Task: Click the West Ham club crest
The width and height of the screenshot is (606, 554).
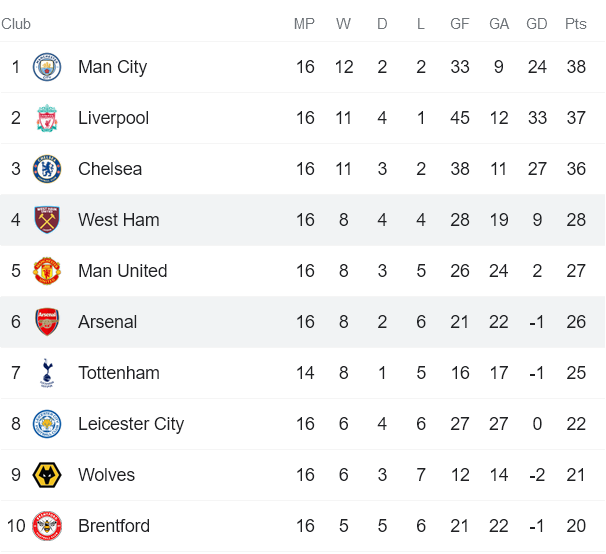Action: coord(47,220)
